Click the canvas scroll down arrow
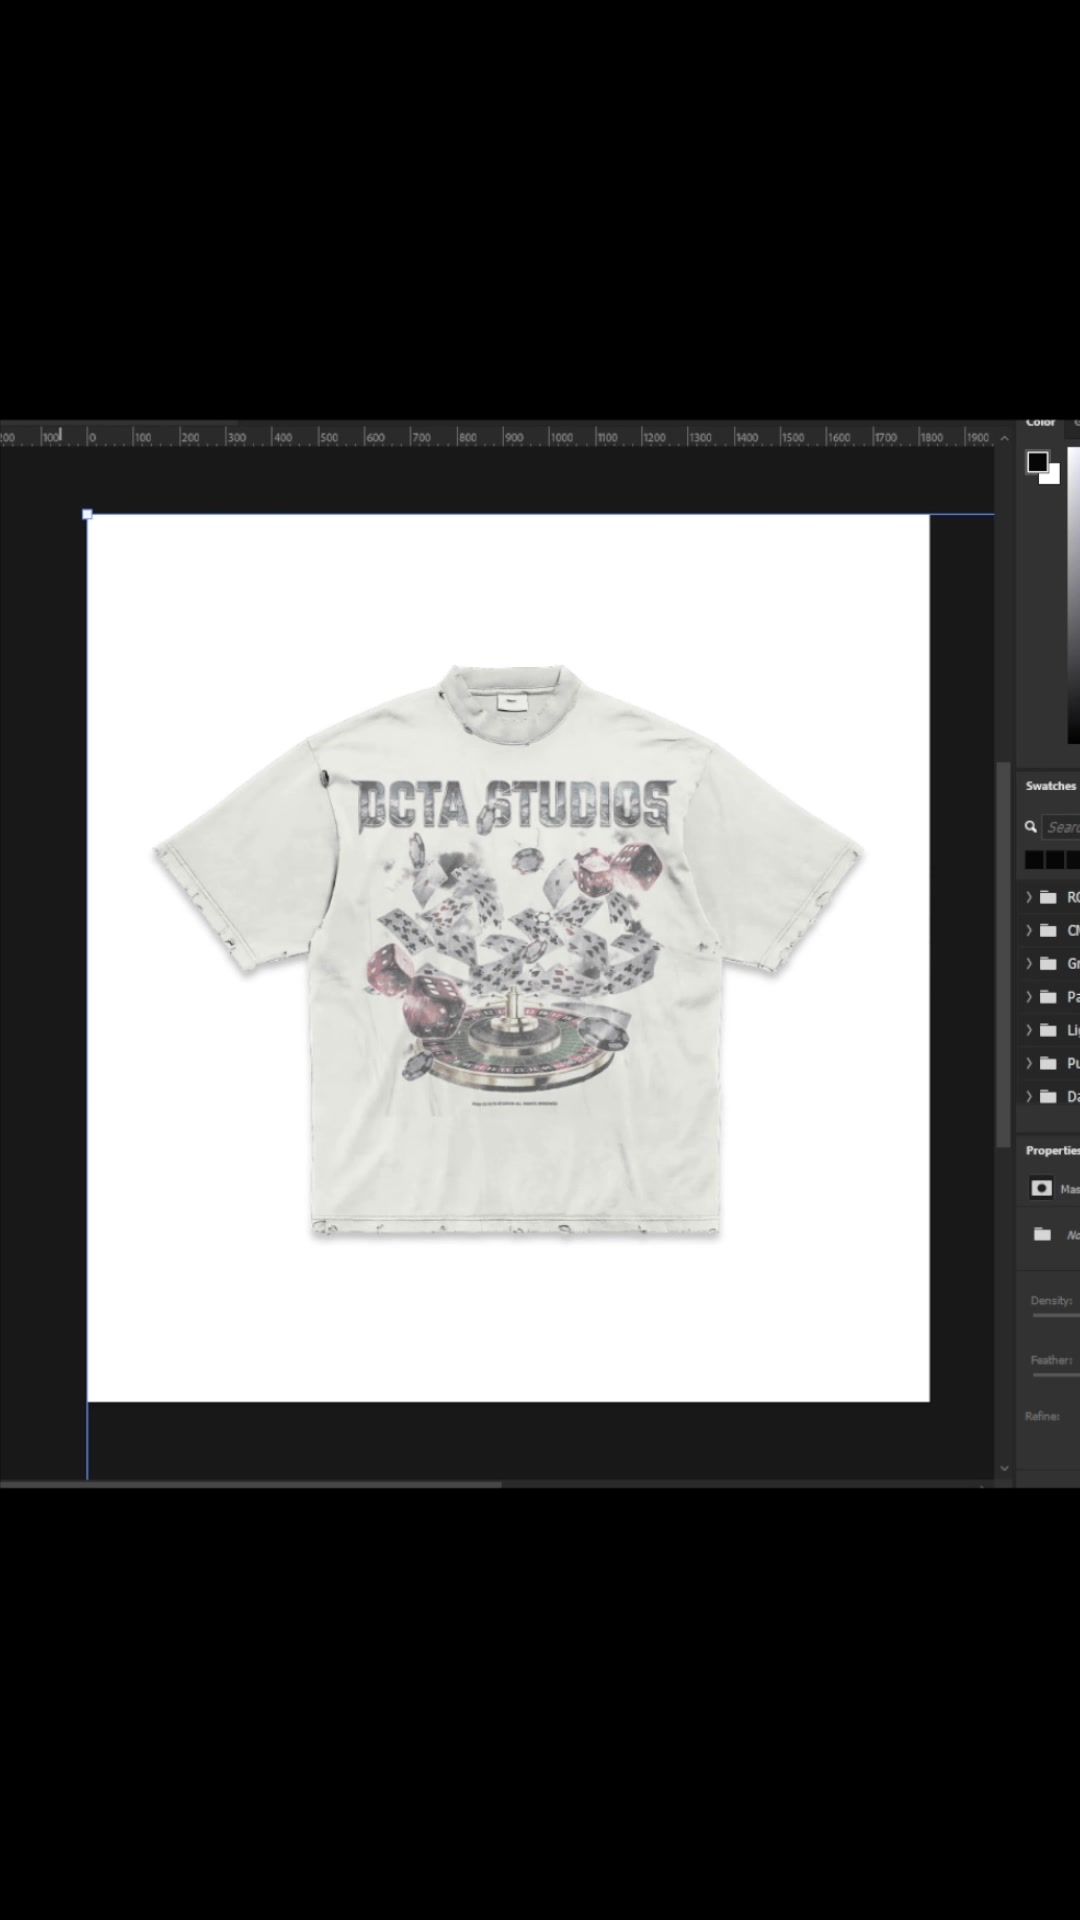This screenshot has width=1080, height=1920. [1004, 1468]
